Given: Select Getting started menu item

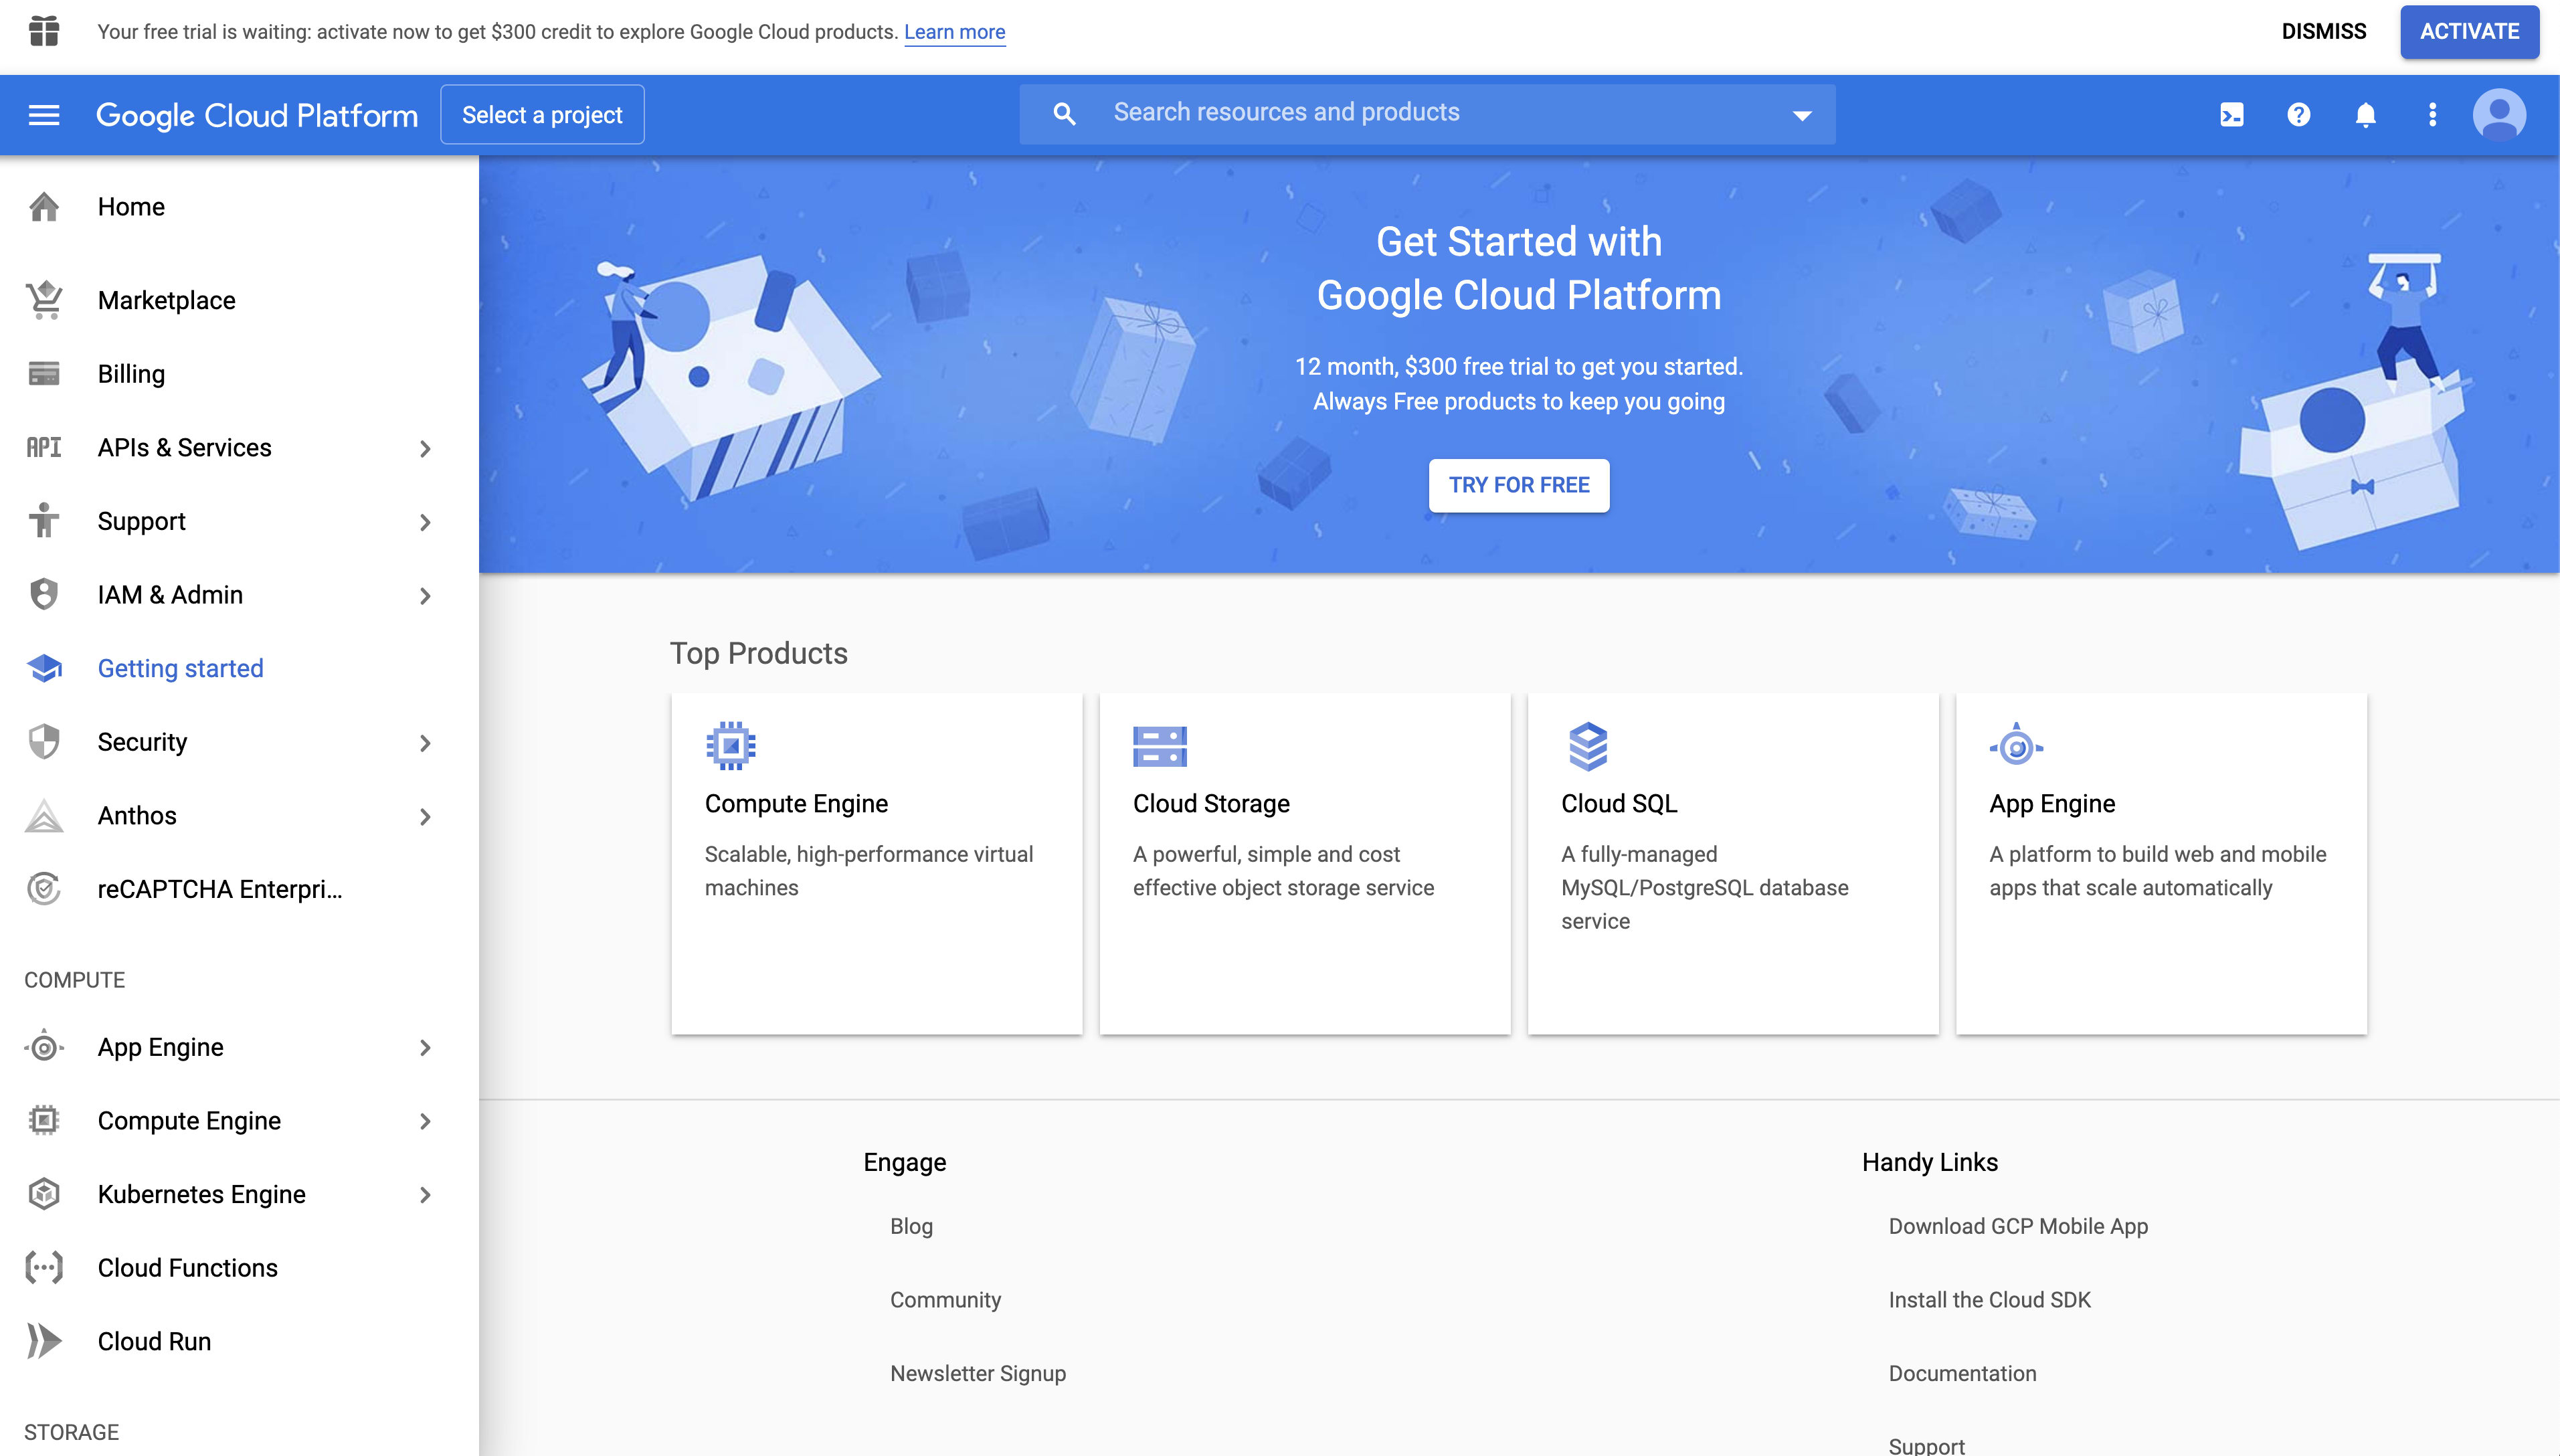Looking at the screenshot, I should click(239, 668).
